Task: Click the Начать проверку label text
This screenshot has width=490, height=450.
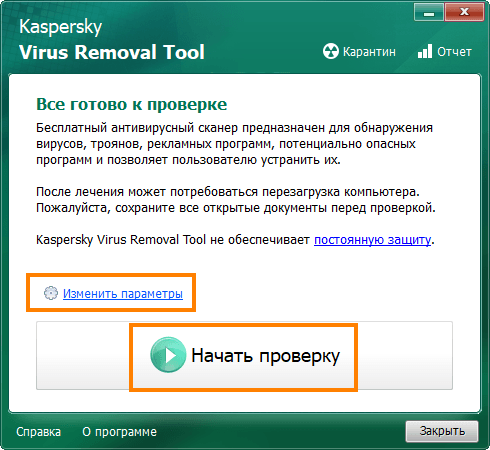Action: (265, 355)
